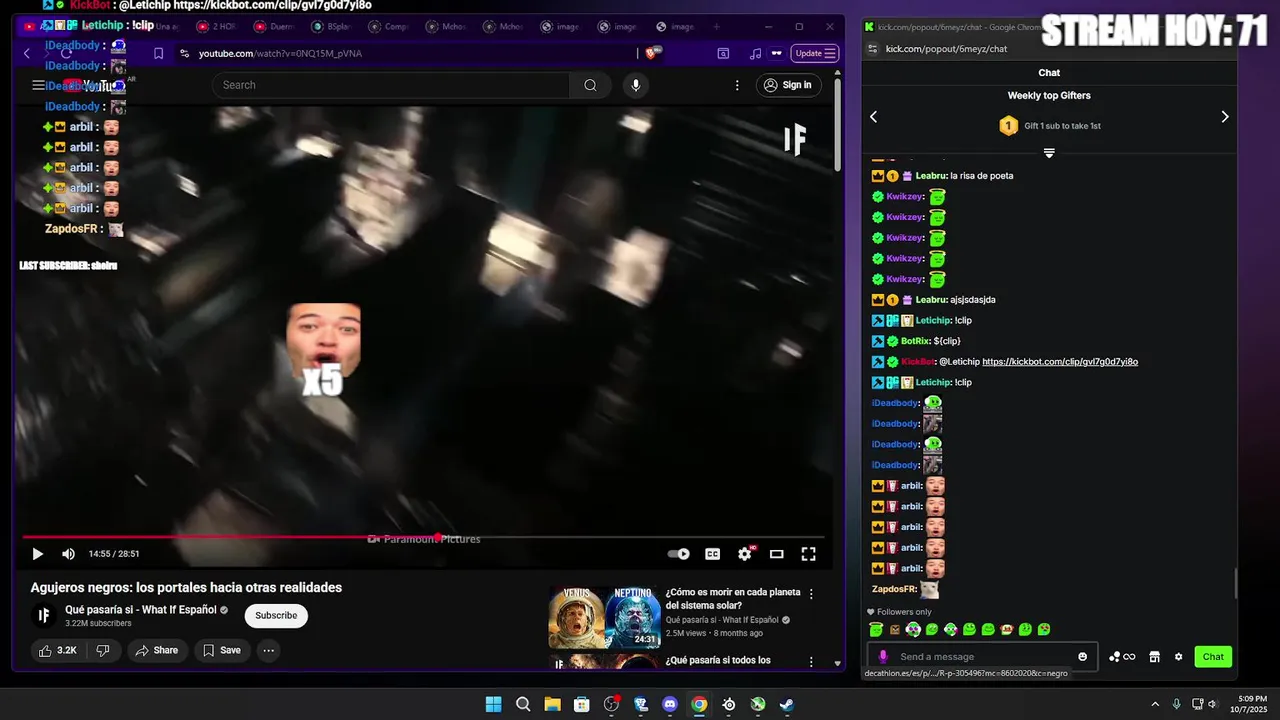Open Kick chat settings gear

(1179, 657)
